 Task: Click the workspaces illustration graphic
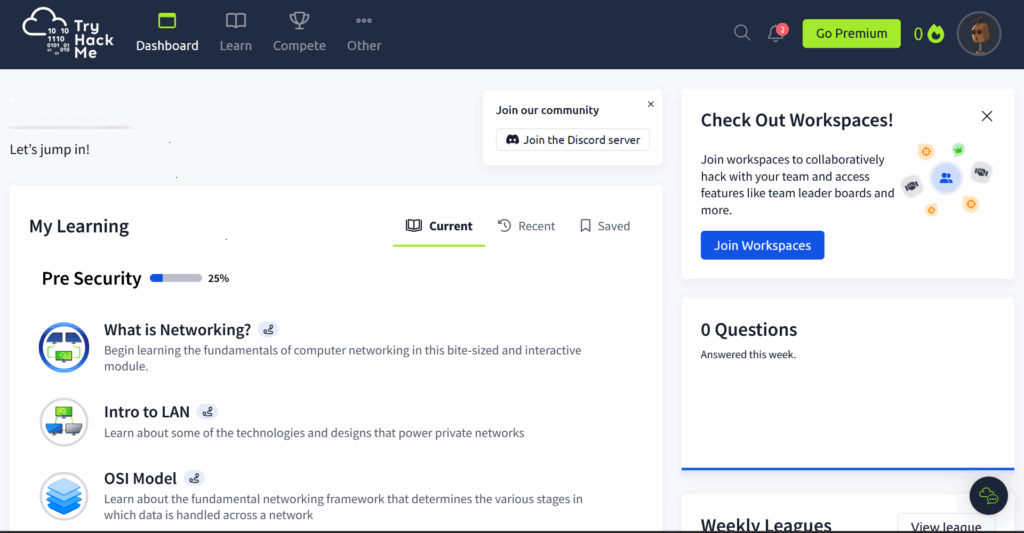click(x=947, y=179)
